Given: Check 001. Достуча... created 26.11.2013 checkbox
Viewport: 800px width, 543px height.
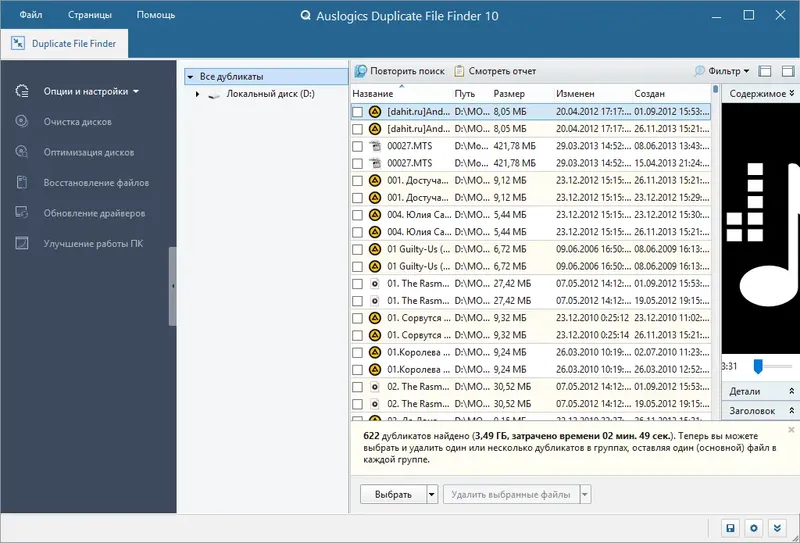Looking at the screenshot, I should [358, 181].
